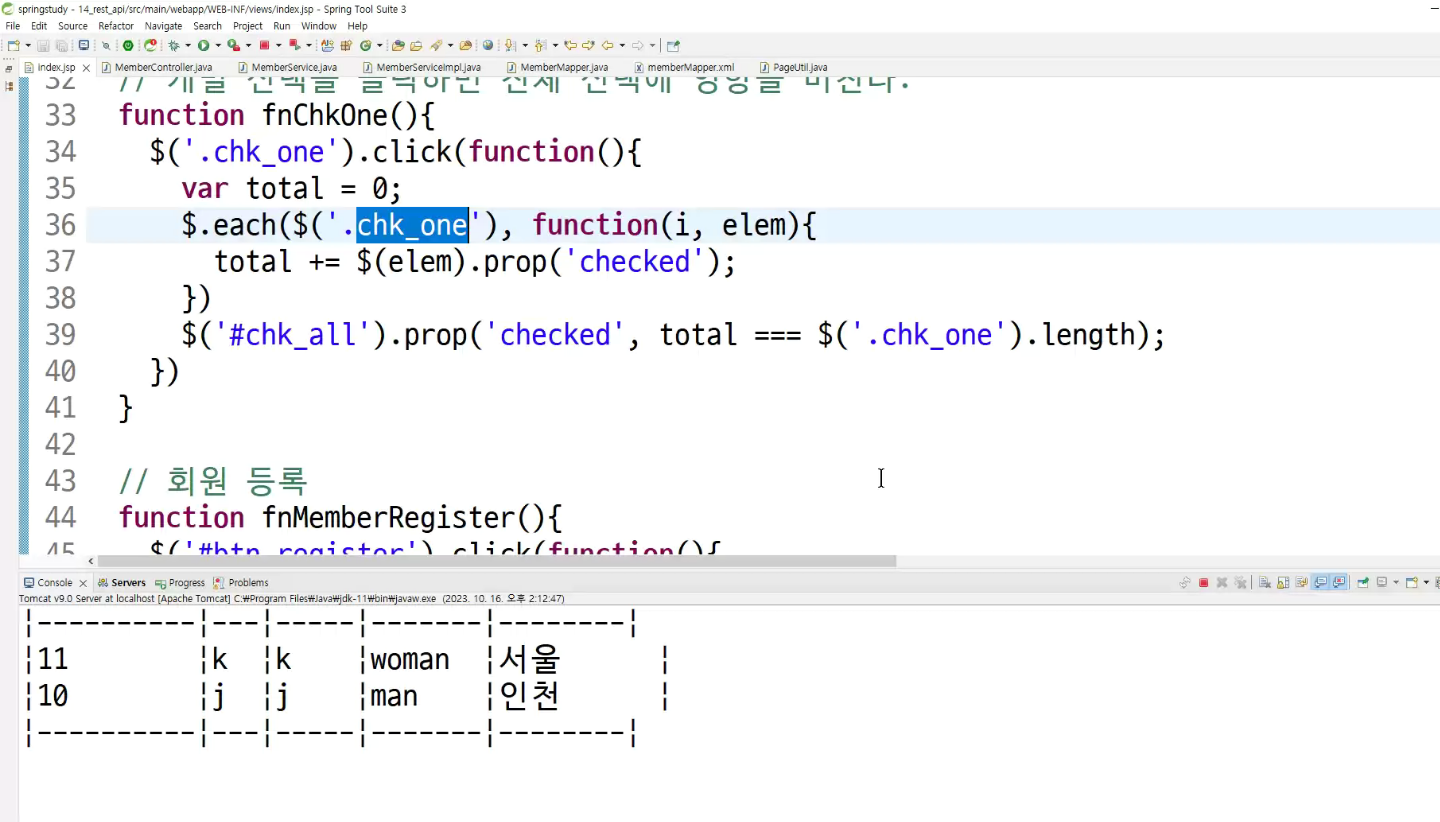Screen dimensions: 1440x822
Task: Click the editor horizontal scrollbar thumb
Action: pyautogui.click(x=497, y=561)
